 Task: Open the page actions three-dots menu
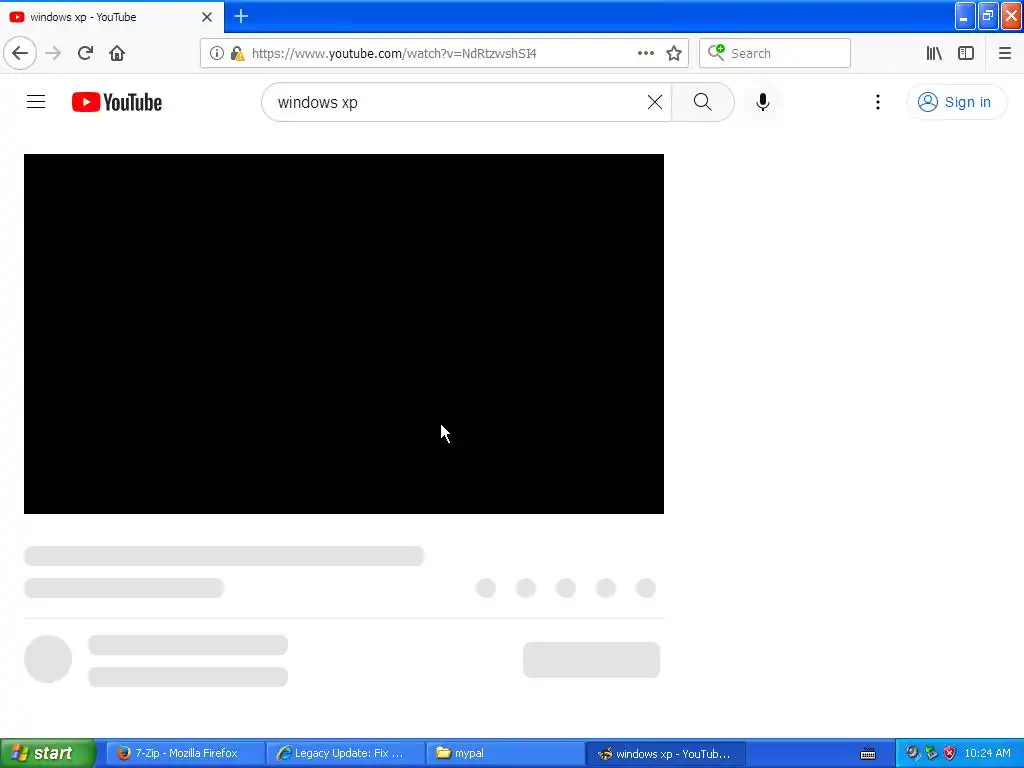645,53
